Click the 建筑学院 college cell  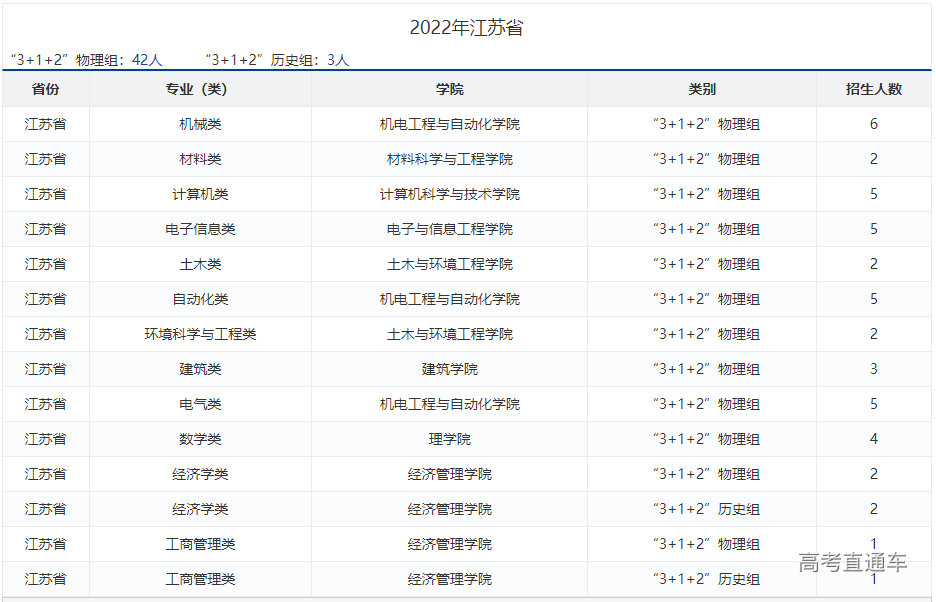point(449,369)
